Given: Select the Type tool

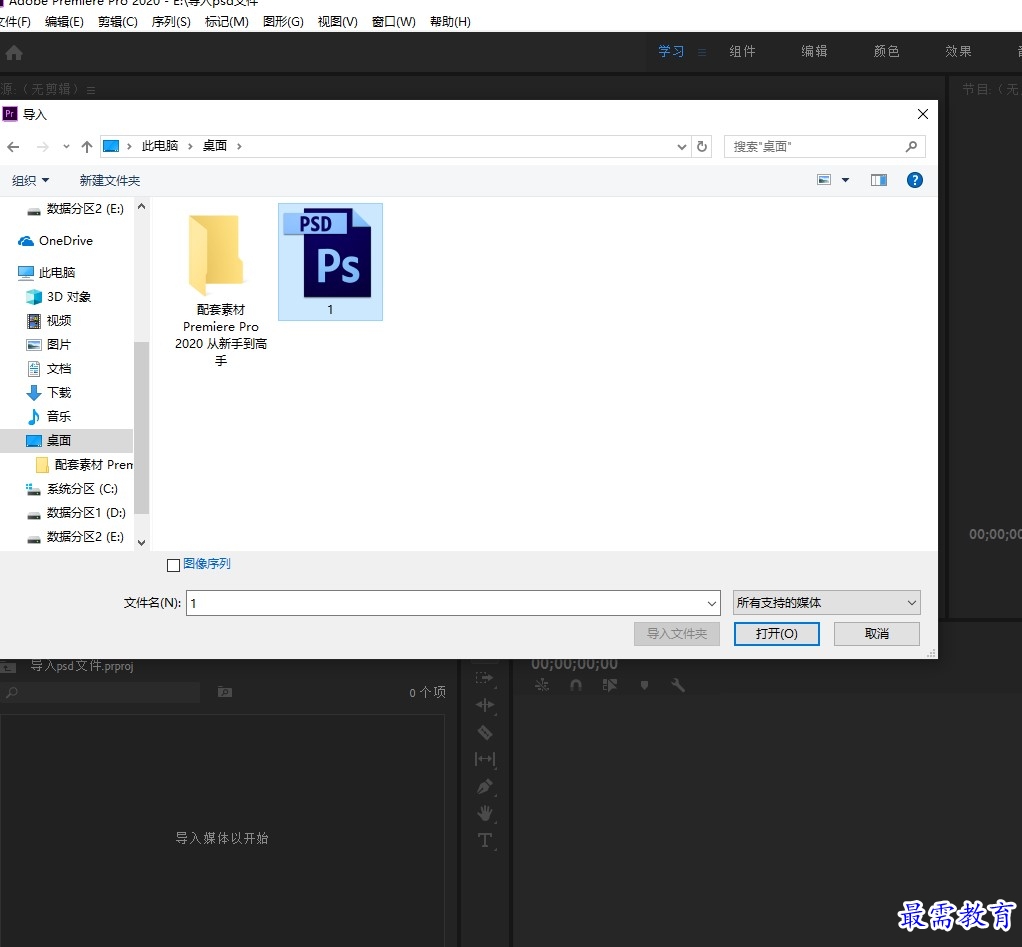Looking at the screenshot, I should click(x=485, y=841).
